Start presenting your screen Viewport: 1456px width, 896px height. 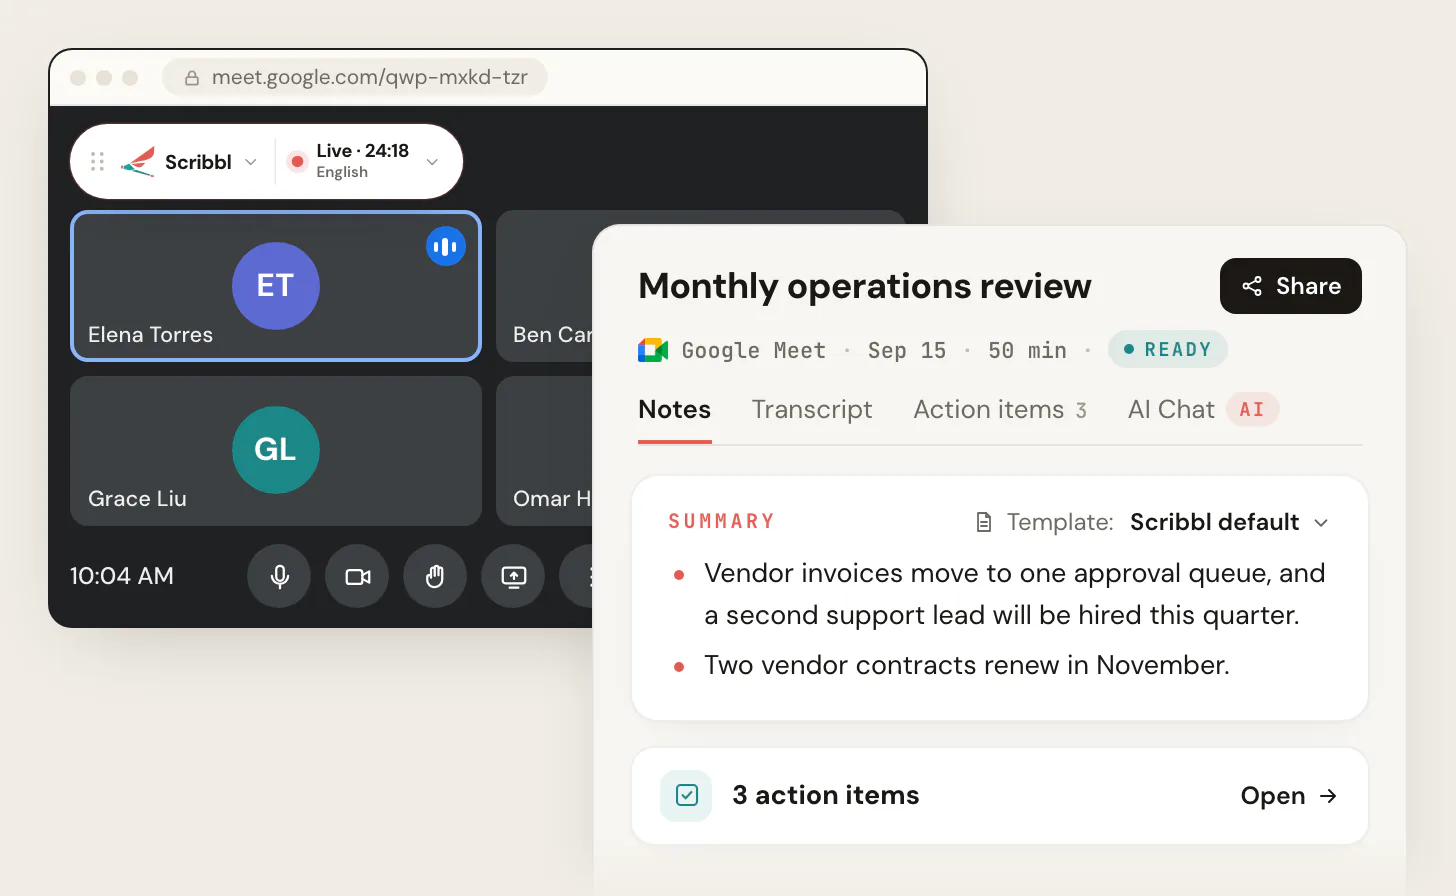(513, 576)
